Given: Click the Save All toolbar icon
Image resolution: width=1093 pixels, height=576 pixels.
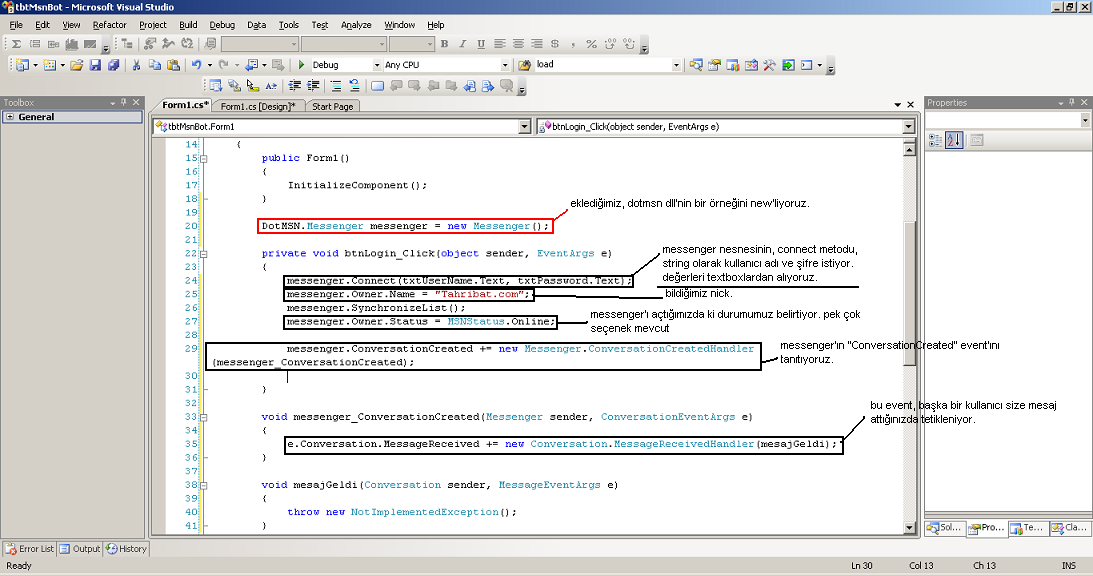Looking at the screenshot, I should 113,65.
